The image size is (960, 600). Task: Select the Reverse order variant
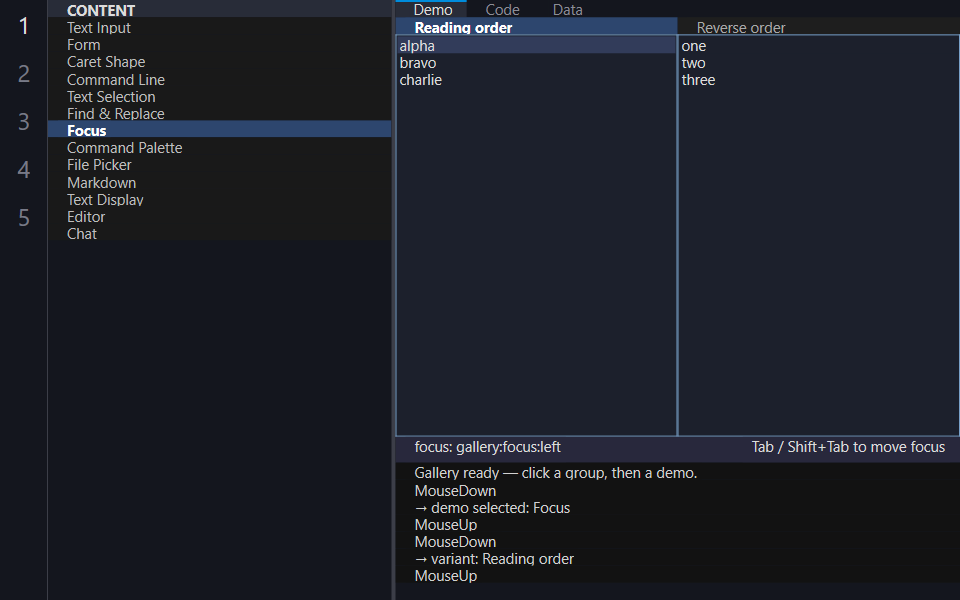click(x=818, y=28)
